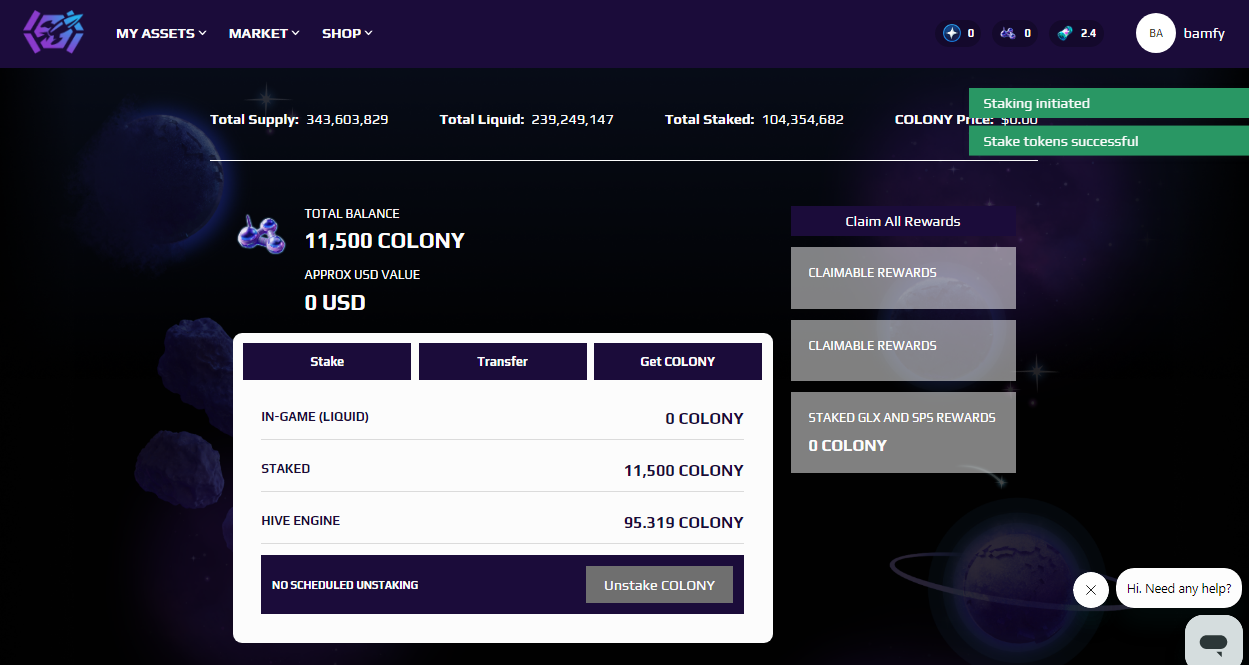Select the Stake tab
This screenshot has height=665, width=1249.
coord(327,362)
